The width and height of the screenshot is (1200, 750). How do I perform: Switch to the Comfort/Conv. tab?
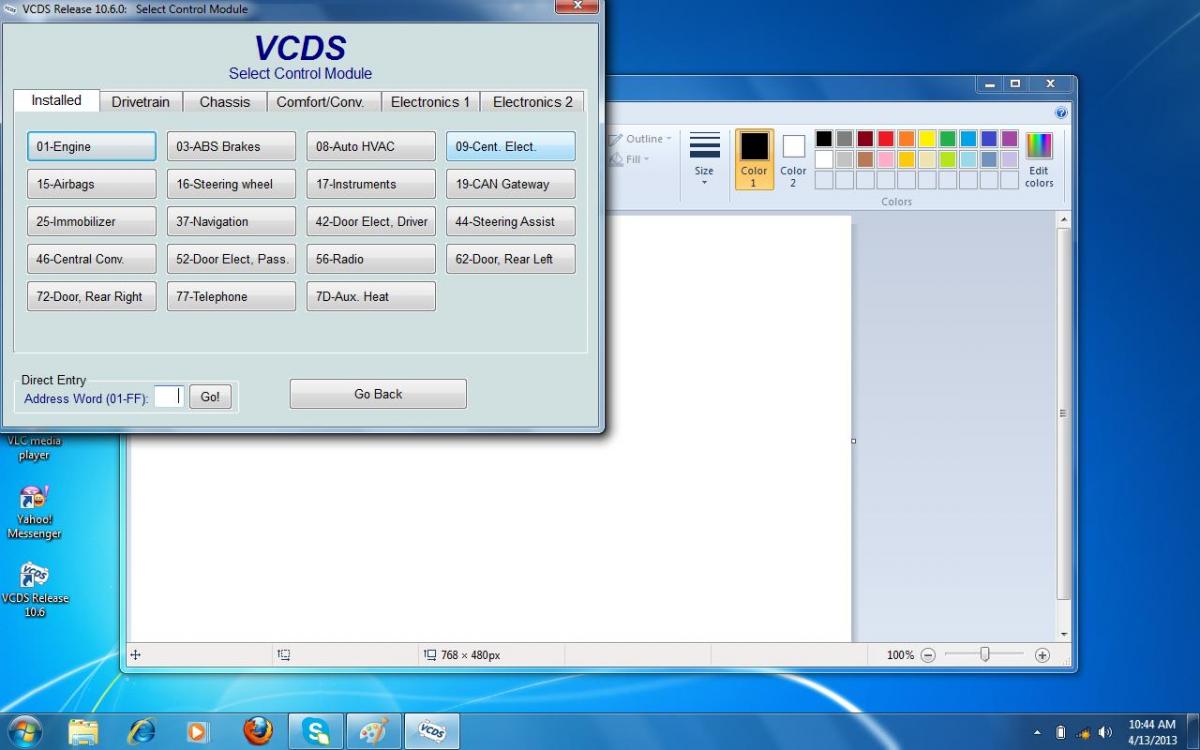point(324,102)
